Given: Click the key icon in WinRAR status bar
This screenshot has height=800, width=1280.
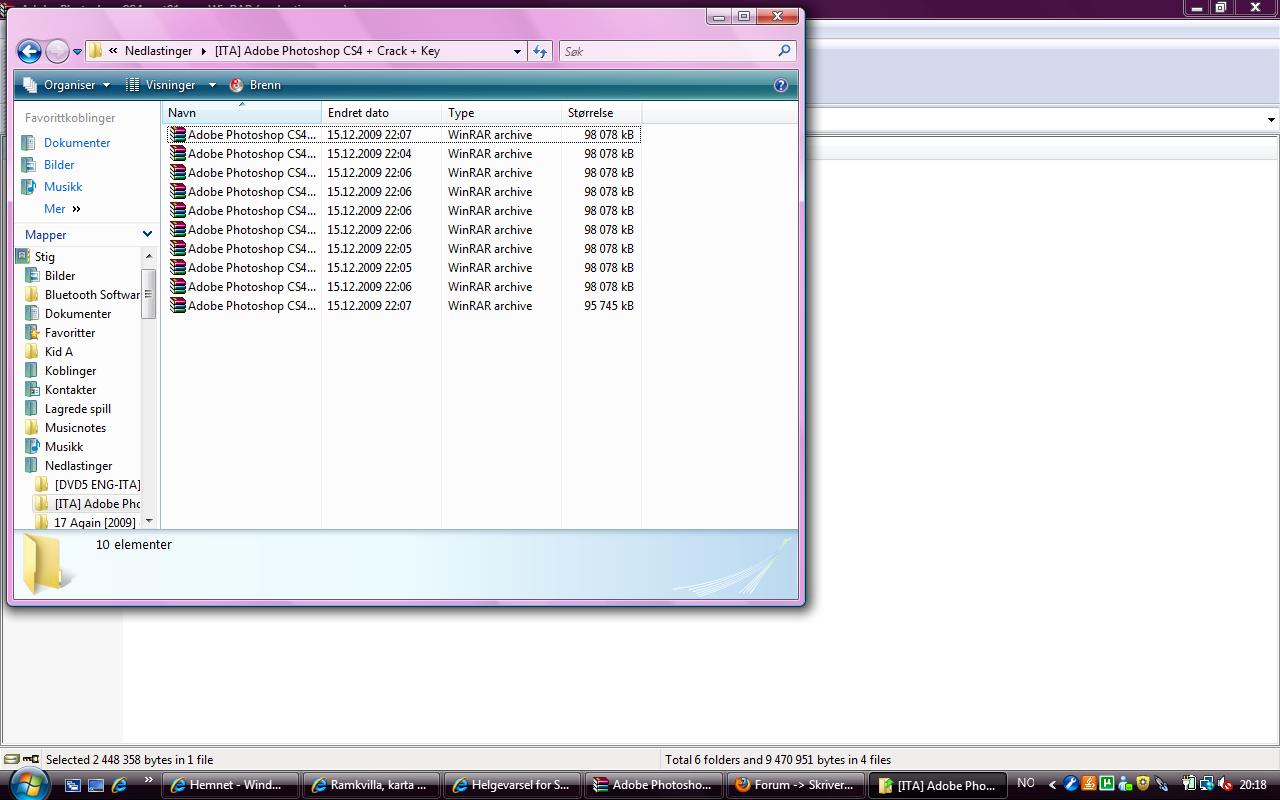Looking at the screenshot, I should tap(30, 759).
